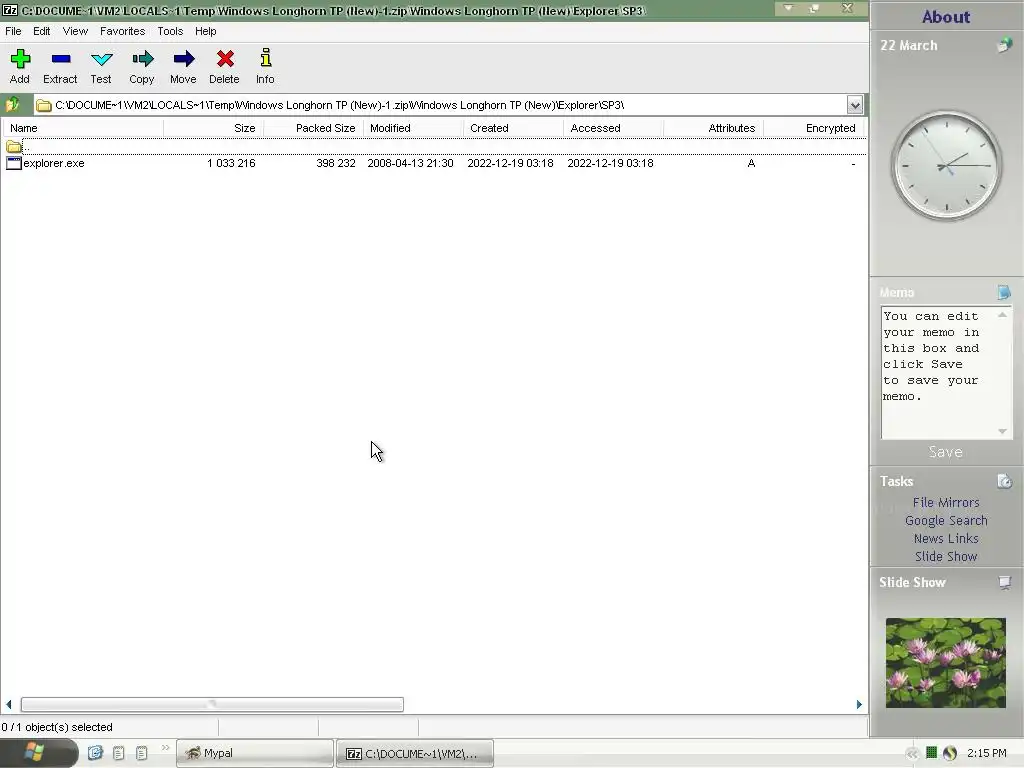This screenshot has width=1024, height=768.
Task: Click the Save memo button
Action: pos(946,452)
